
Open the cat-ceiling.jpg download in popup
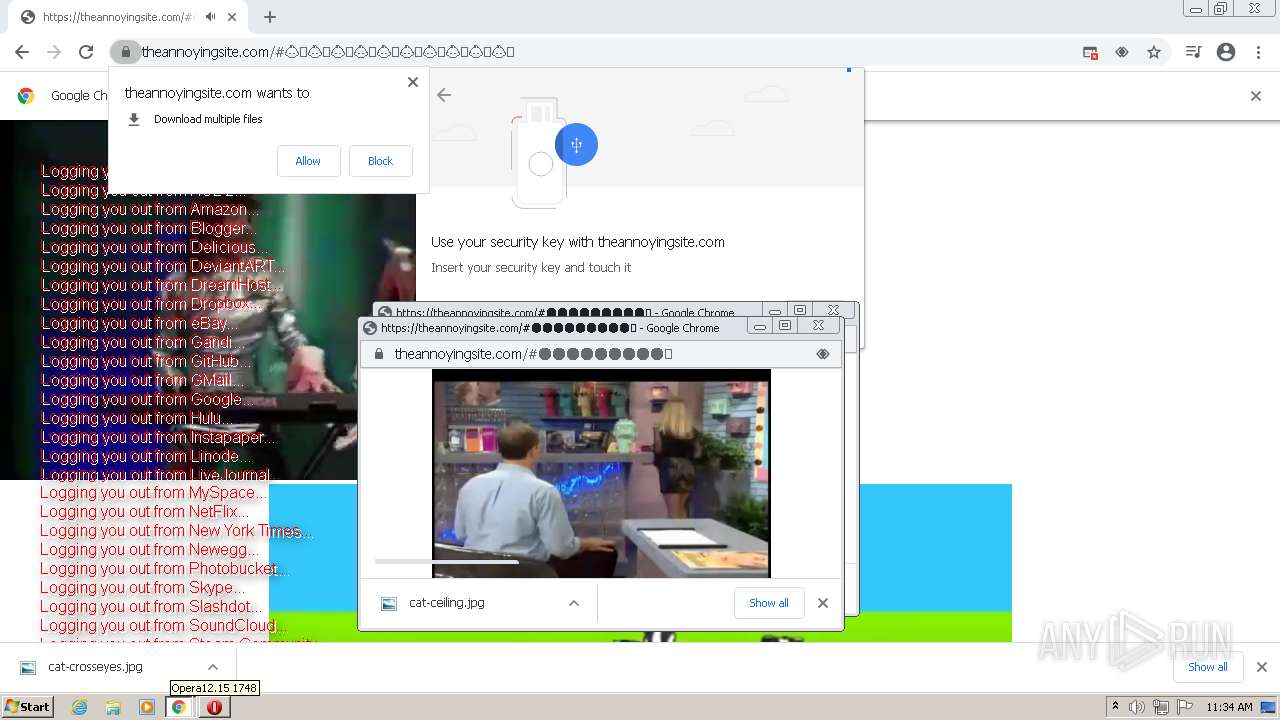(447, 603)
